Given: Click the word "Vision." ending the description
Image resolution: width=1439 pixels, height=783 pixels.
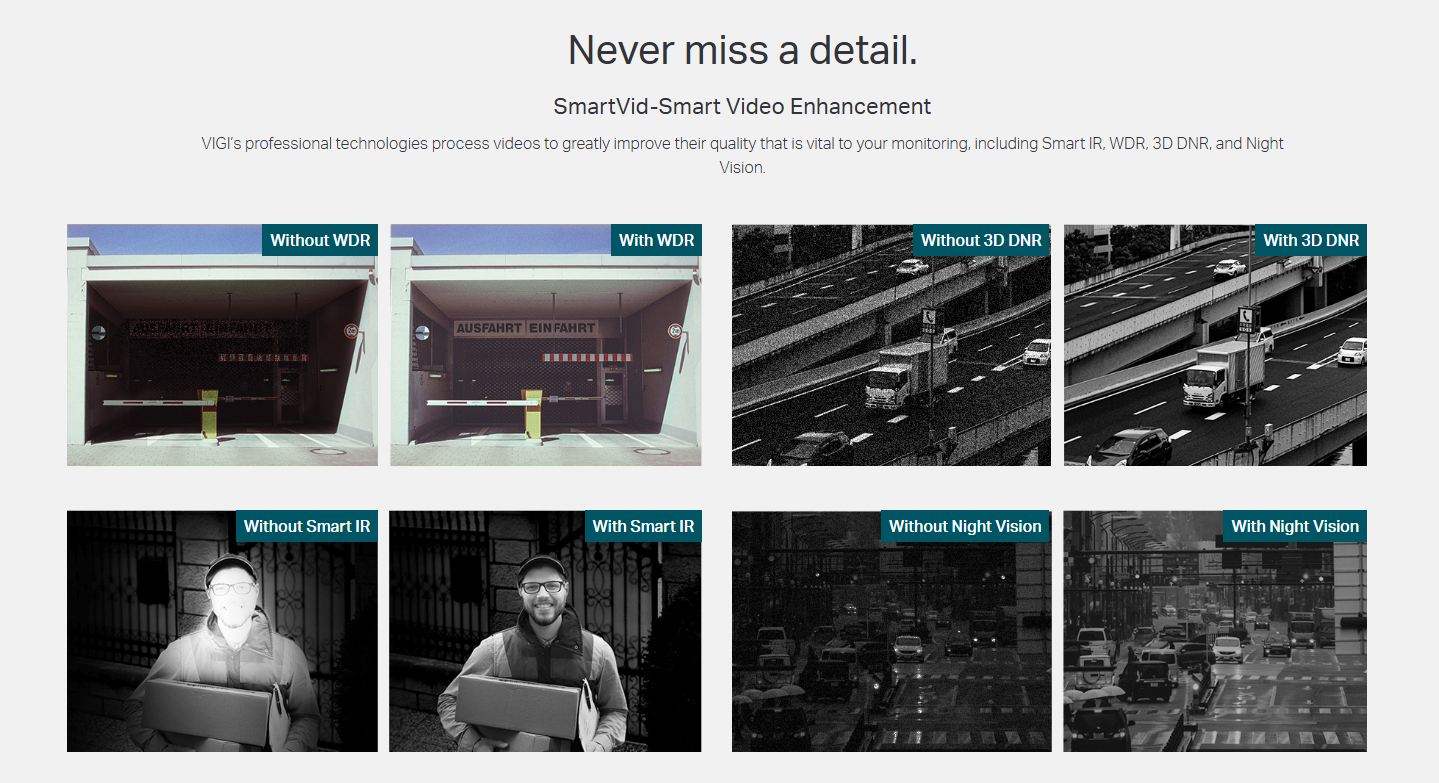Looking at the screenshot, I should [742, 168].
